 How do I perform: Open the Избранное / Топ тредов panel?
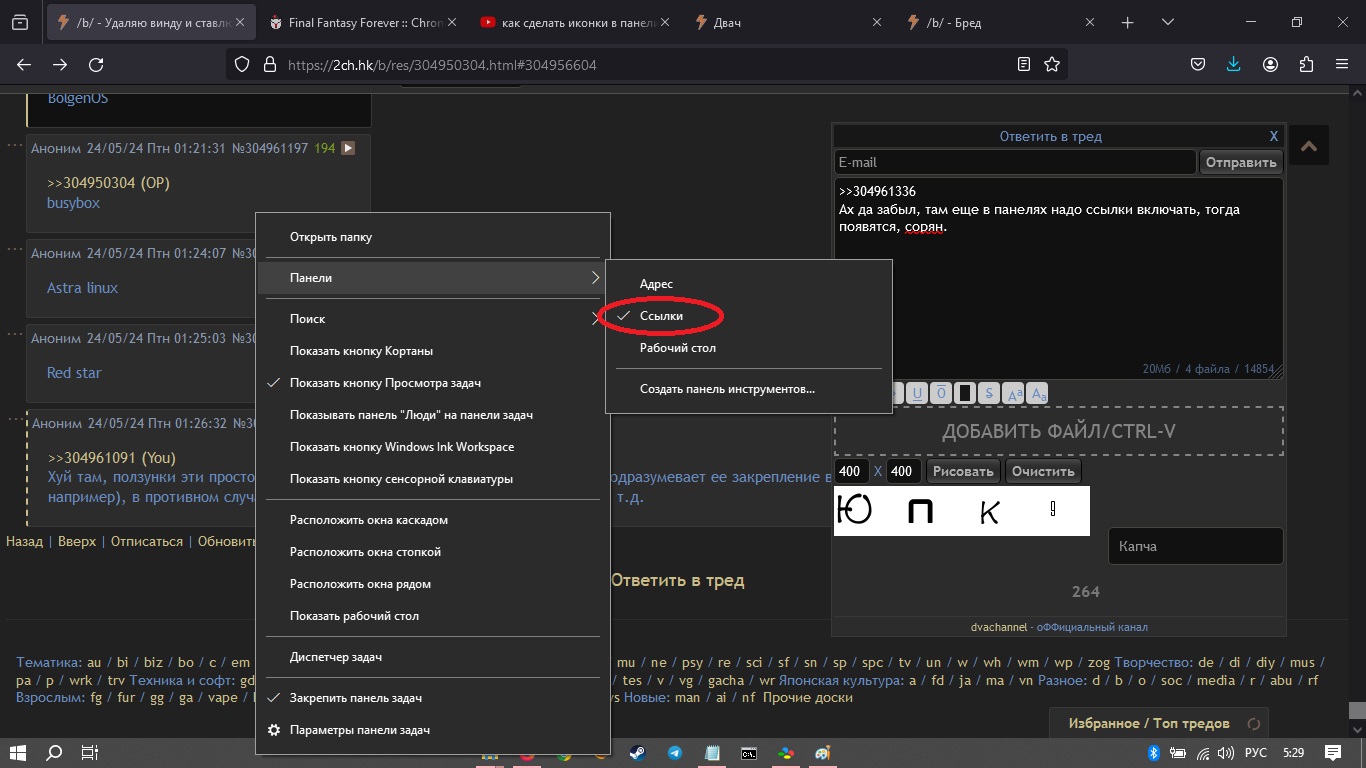1159,723
